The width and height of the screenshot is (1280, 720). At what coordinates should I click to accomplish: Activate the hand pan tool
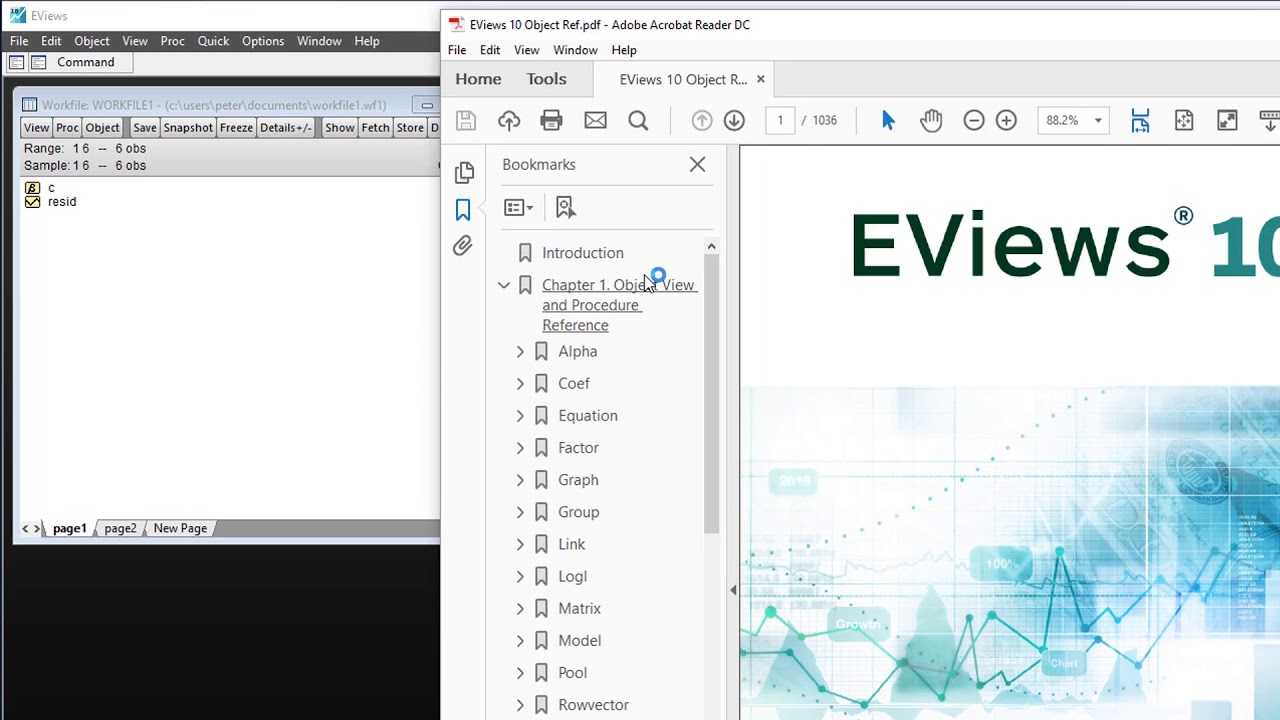[x=931, y=121]
